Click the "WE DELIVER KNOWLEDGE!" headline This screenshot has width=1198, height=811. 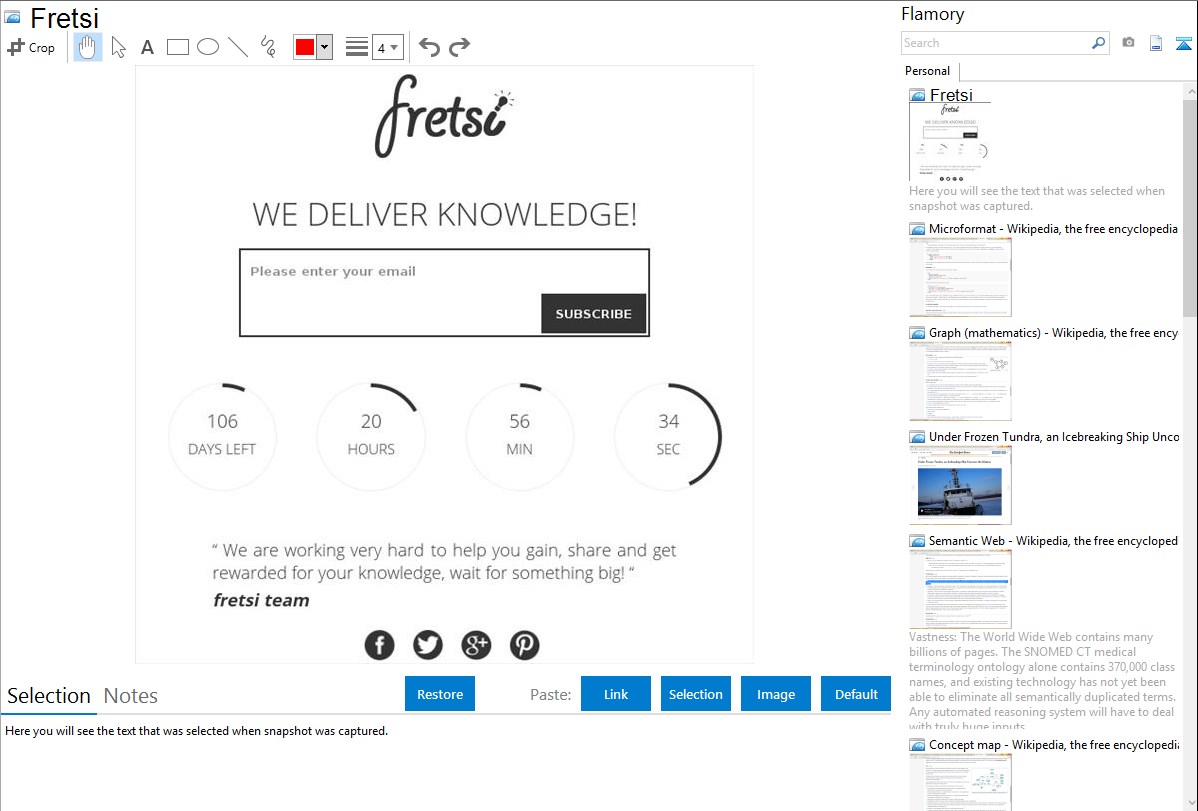tap(445, 215)
